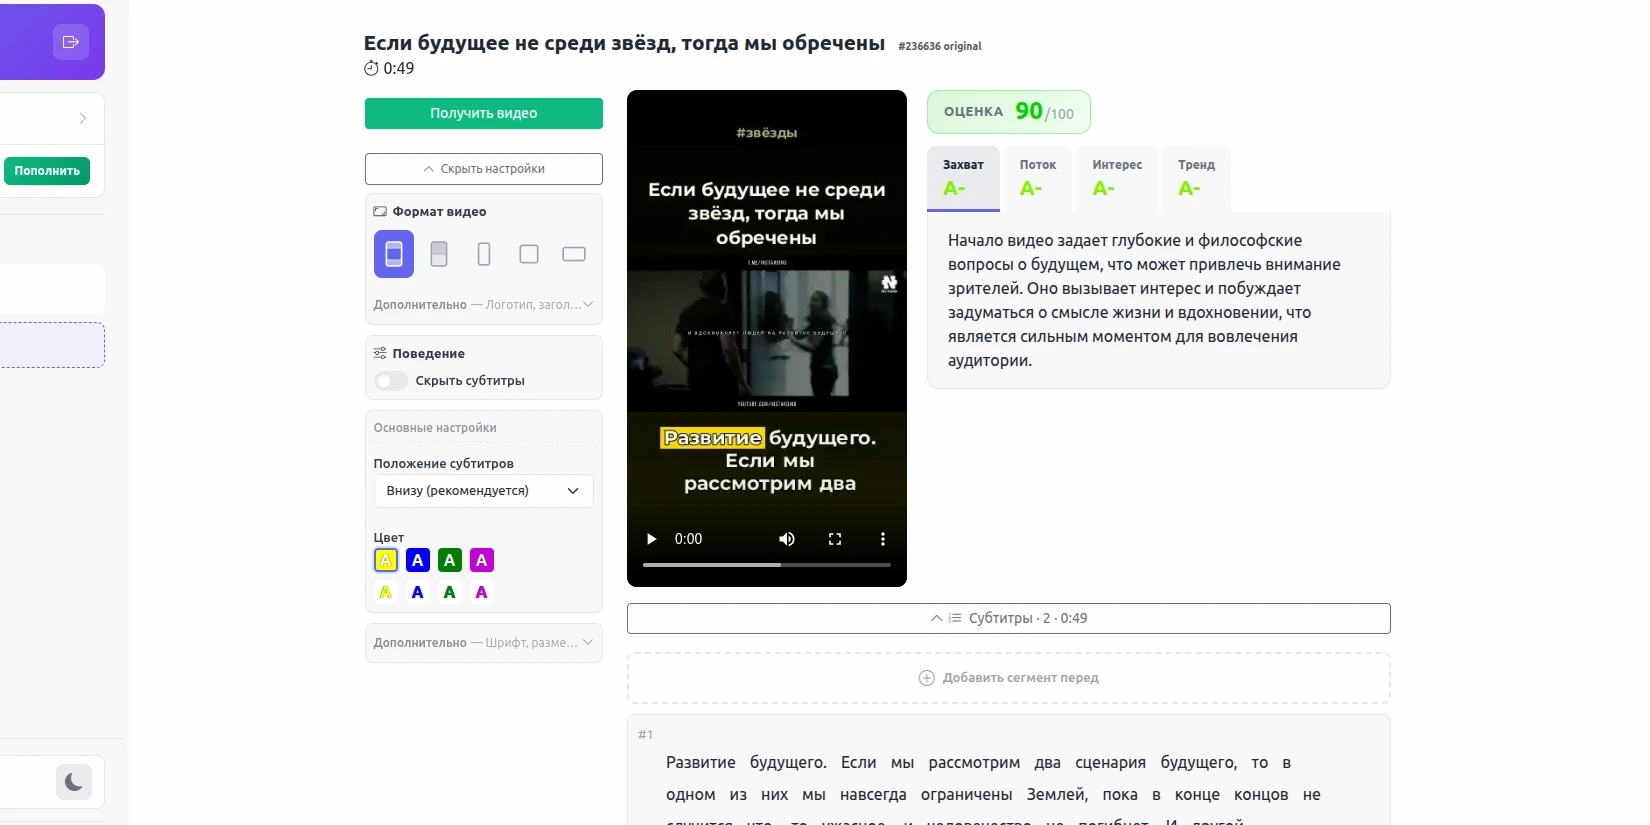Click the logout icon in purple sidebar header
The width and height of the screenshot is (1650, 825).
tap(71, 42)
